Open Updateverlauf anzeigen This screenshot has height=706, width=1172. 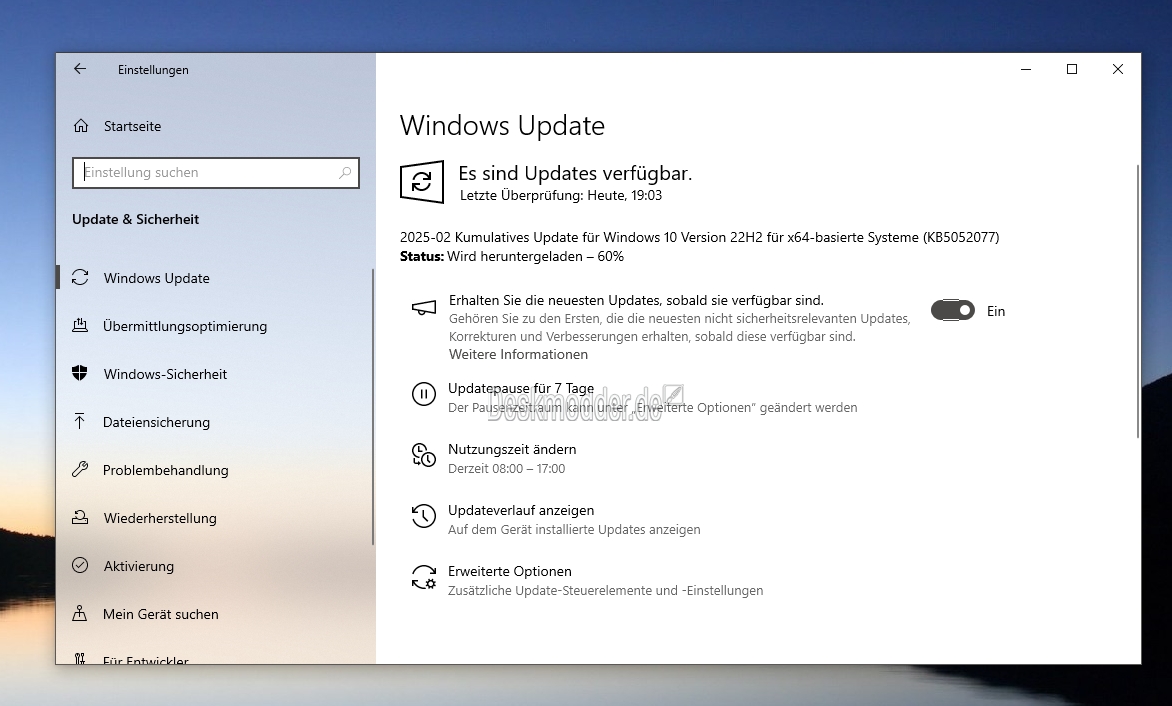pyautogui.click(x=521, y=510)
